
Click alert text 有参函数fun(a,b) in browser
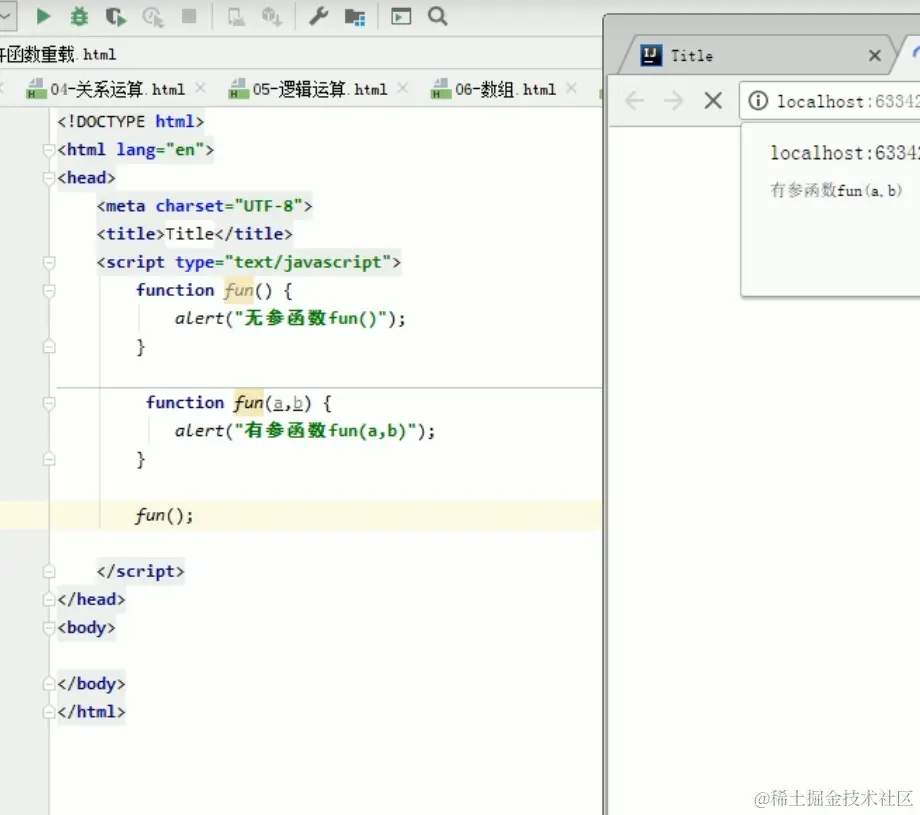click(836, 190)
